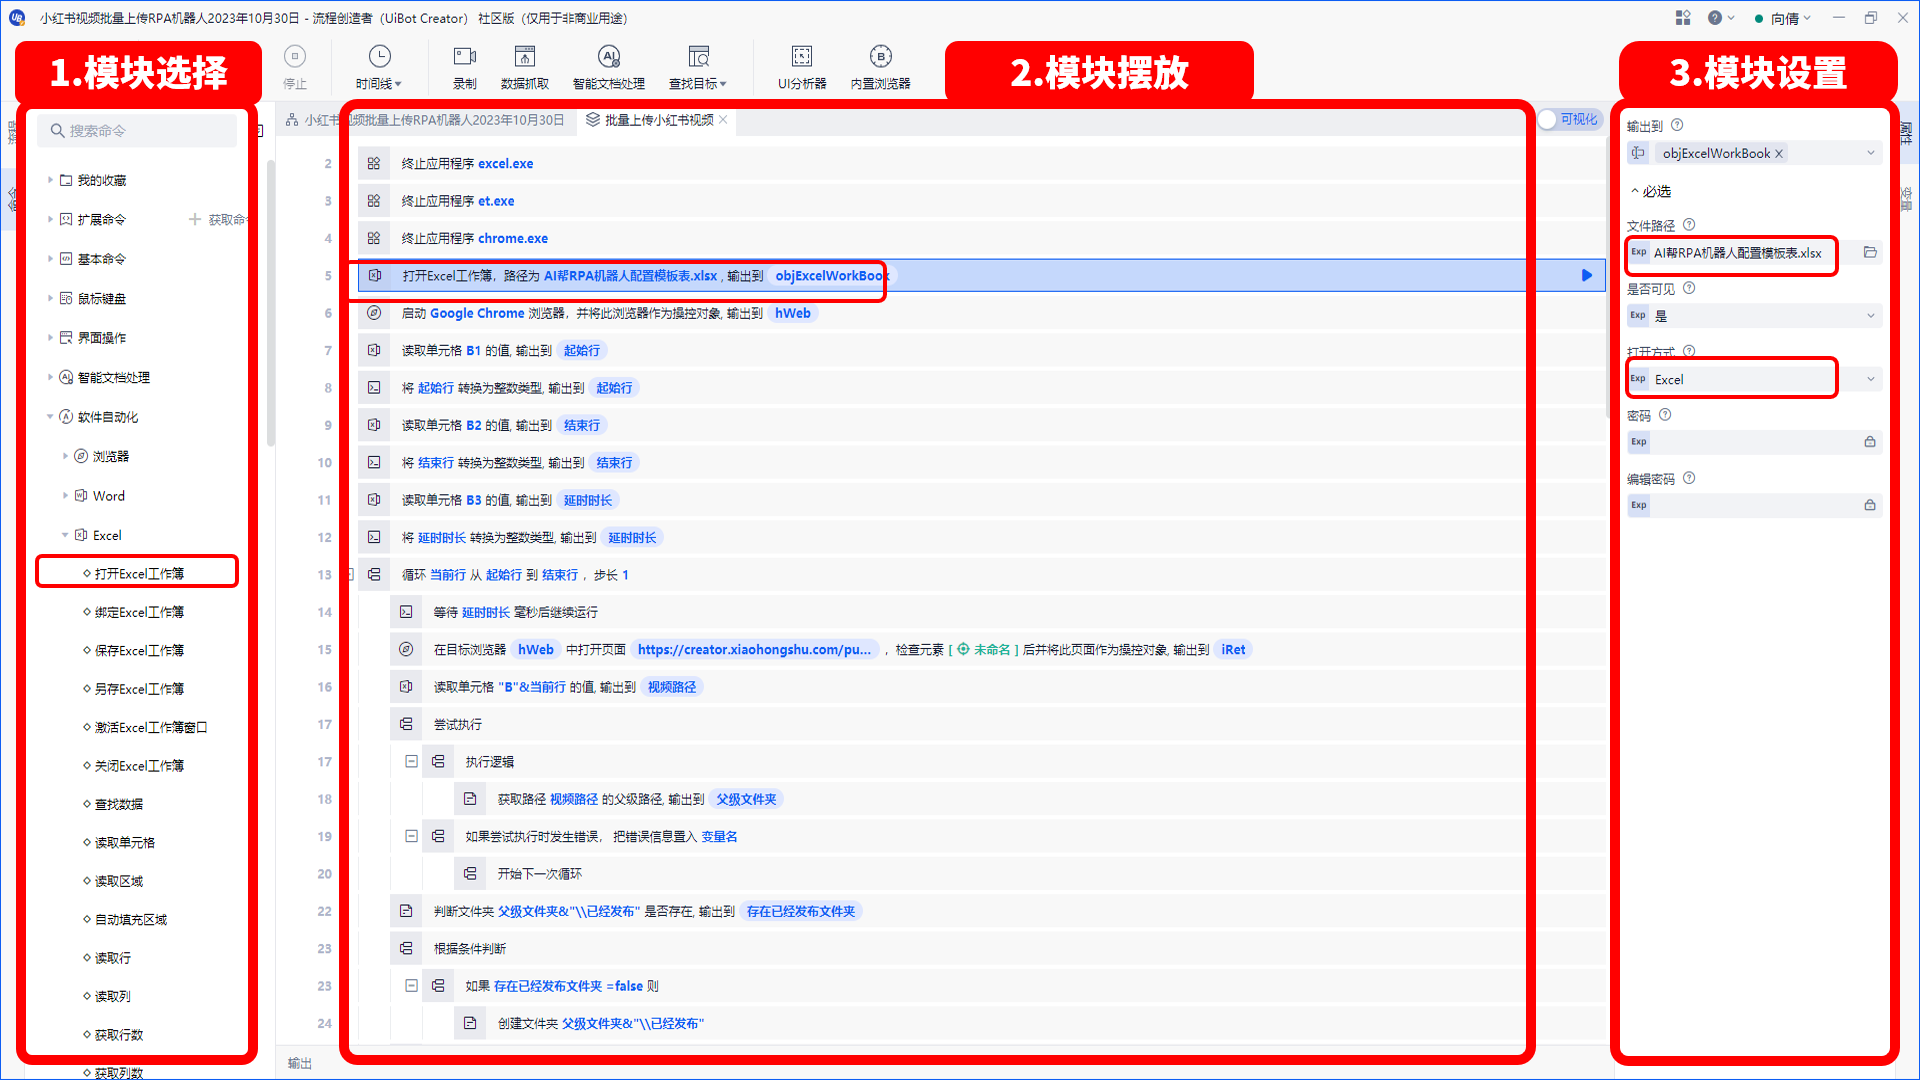Image resolution: width=1920 pixels, height=1080 pixels.
Task: Click the 密码 input field
Action: pyautogui.click(x=1754, y=442)
